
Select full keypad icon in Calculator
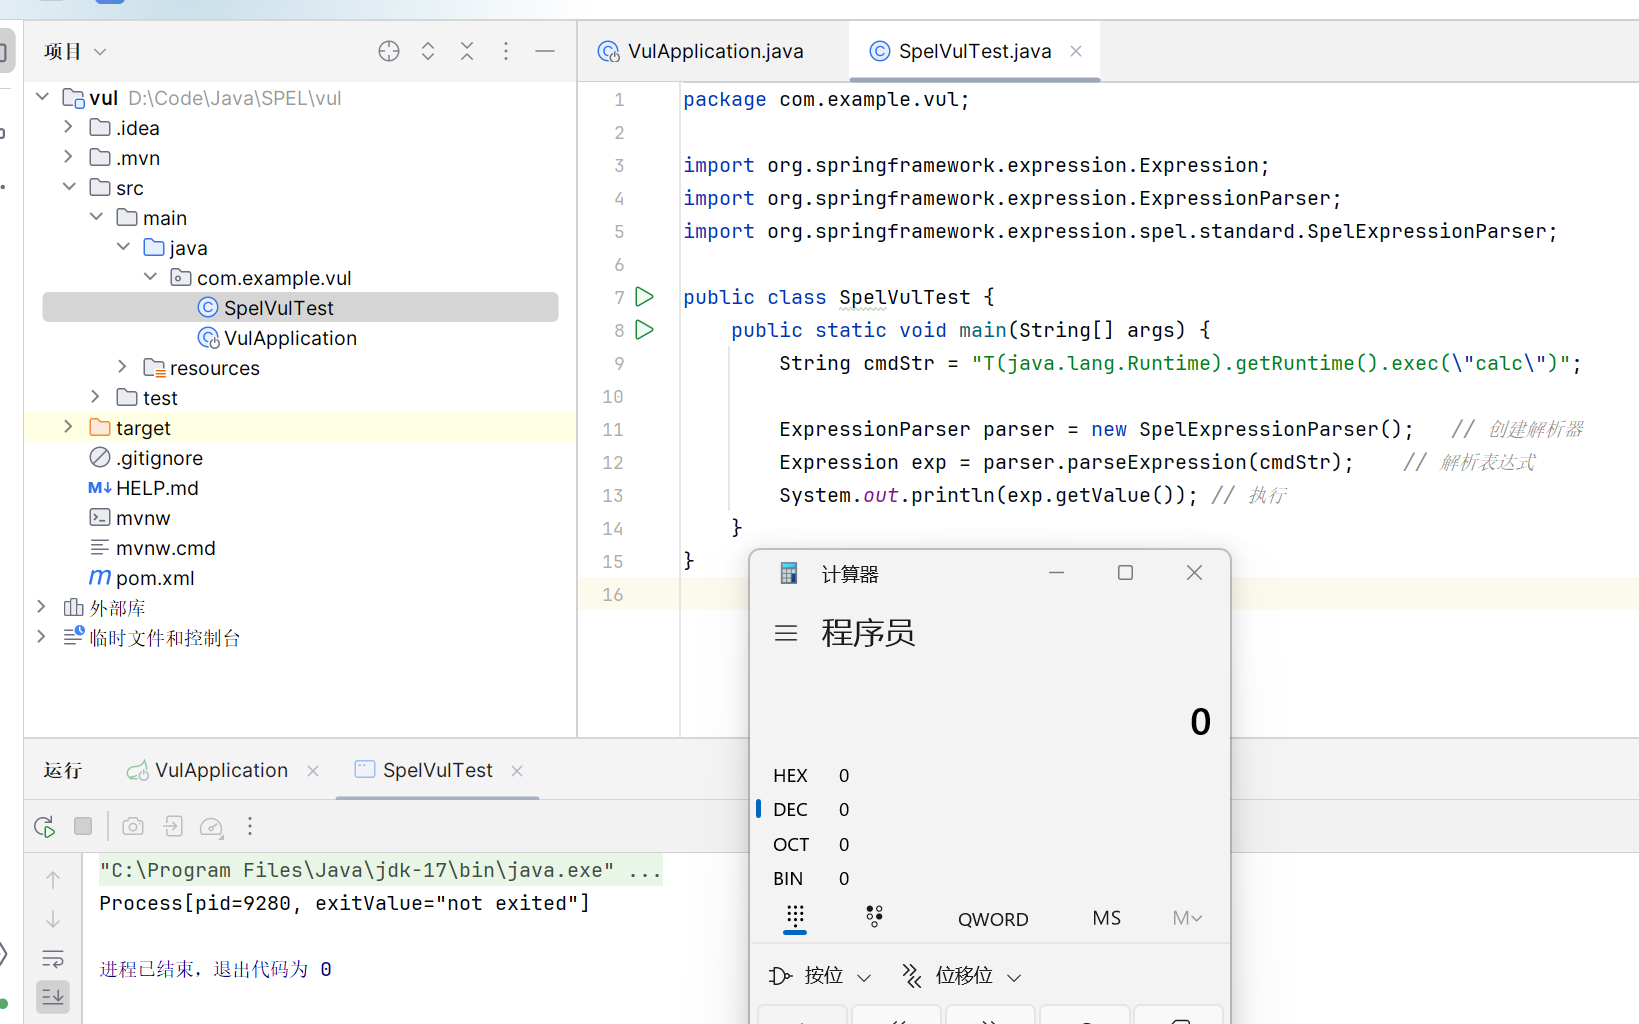click(795, 917)
